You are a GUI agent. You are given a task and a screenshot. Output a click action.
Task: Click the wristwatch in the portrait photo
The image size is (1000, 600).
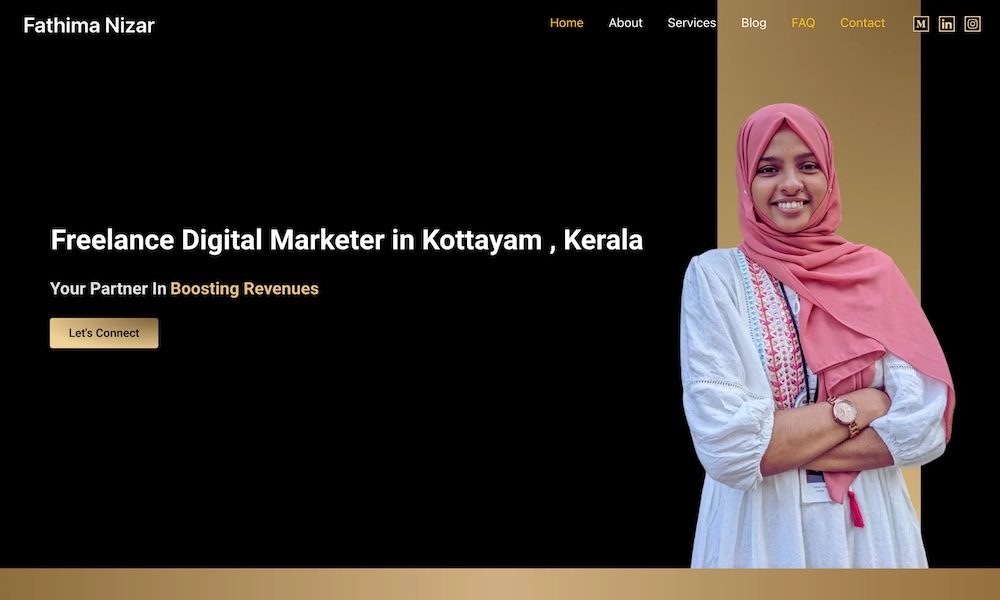[x=842, y=410]
